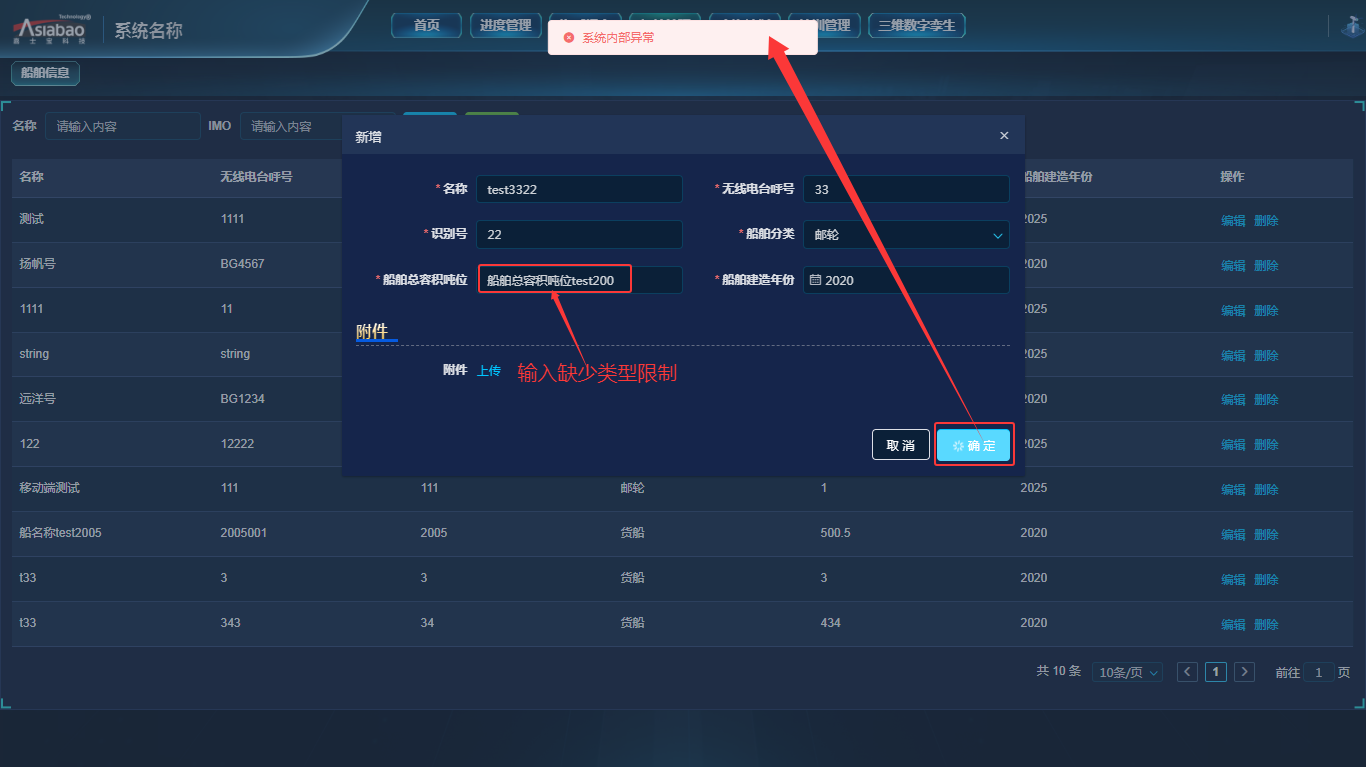Click 确定 button in dialog
Image resolution: width=1366 pixels, height=767 pixels.
coord(974,445)
